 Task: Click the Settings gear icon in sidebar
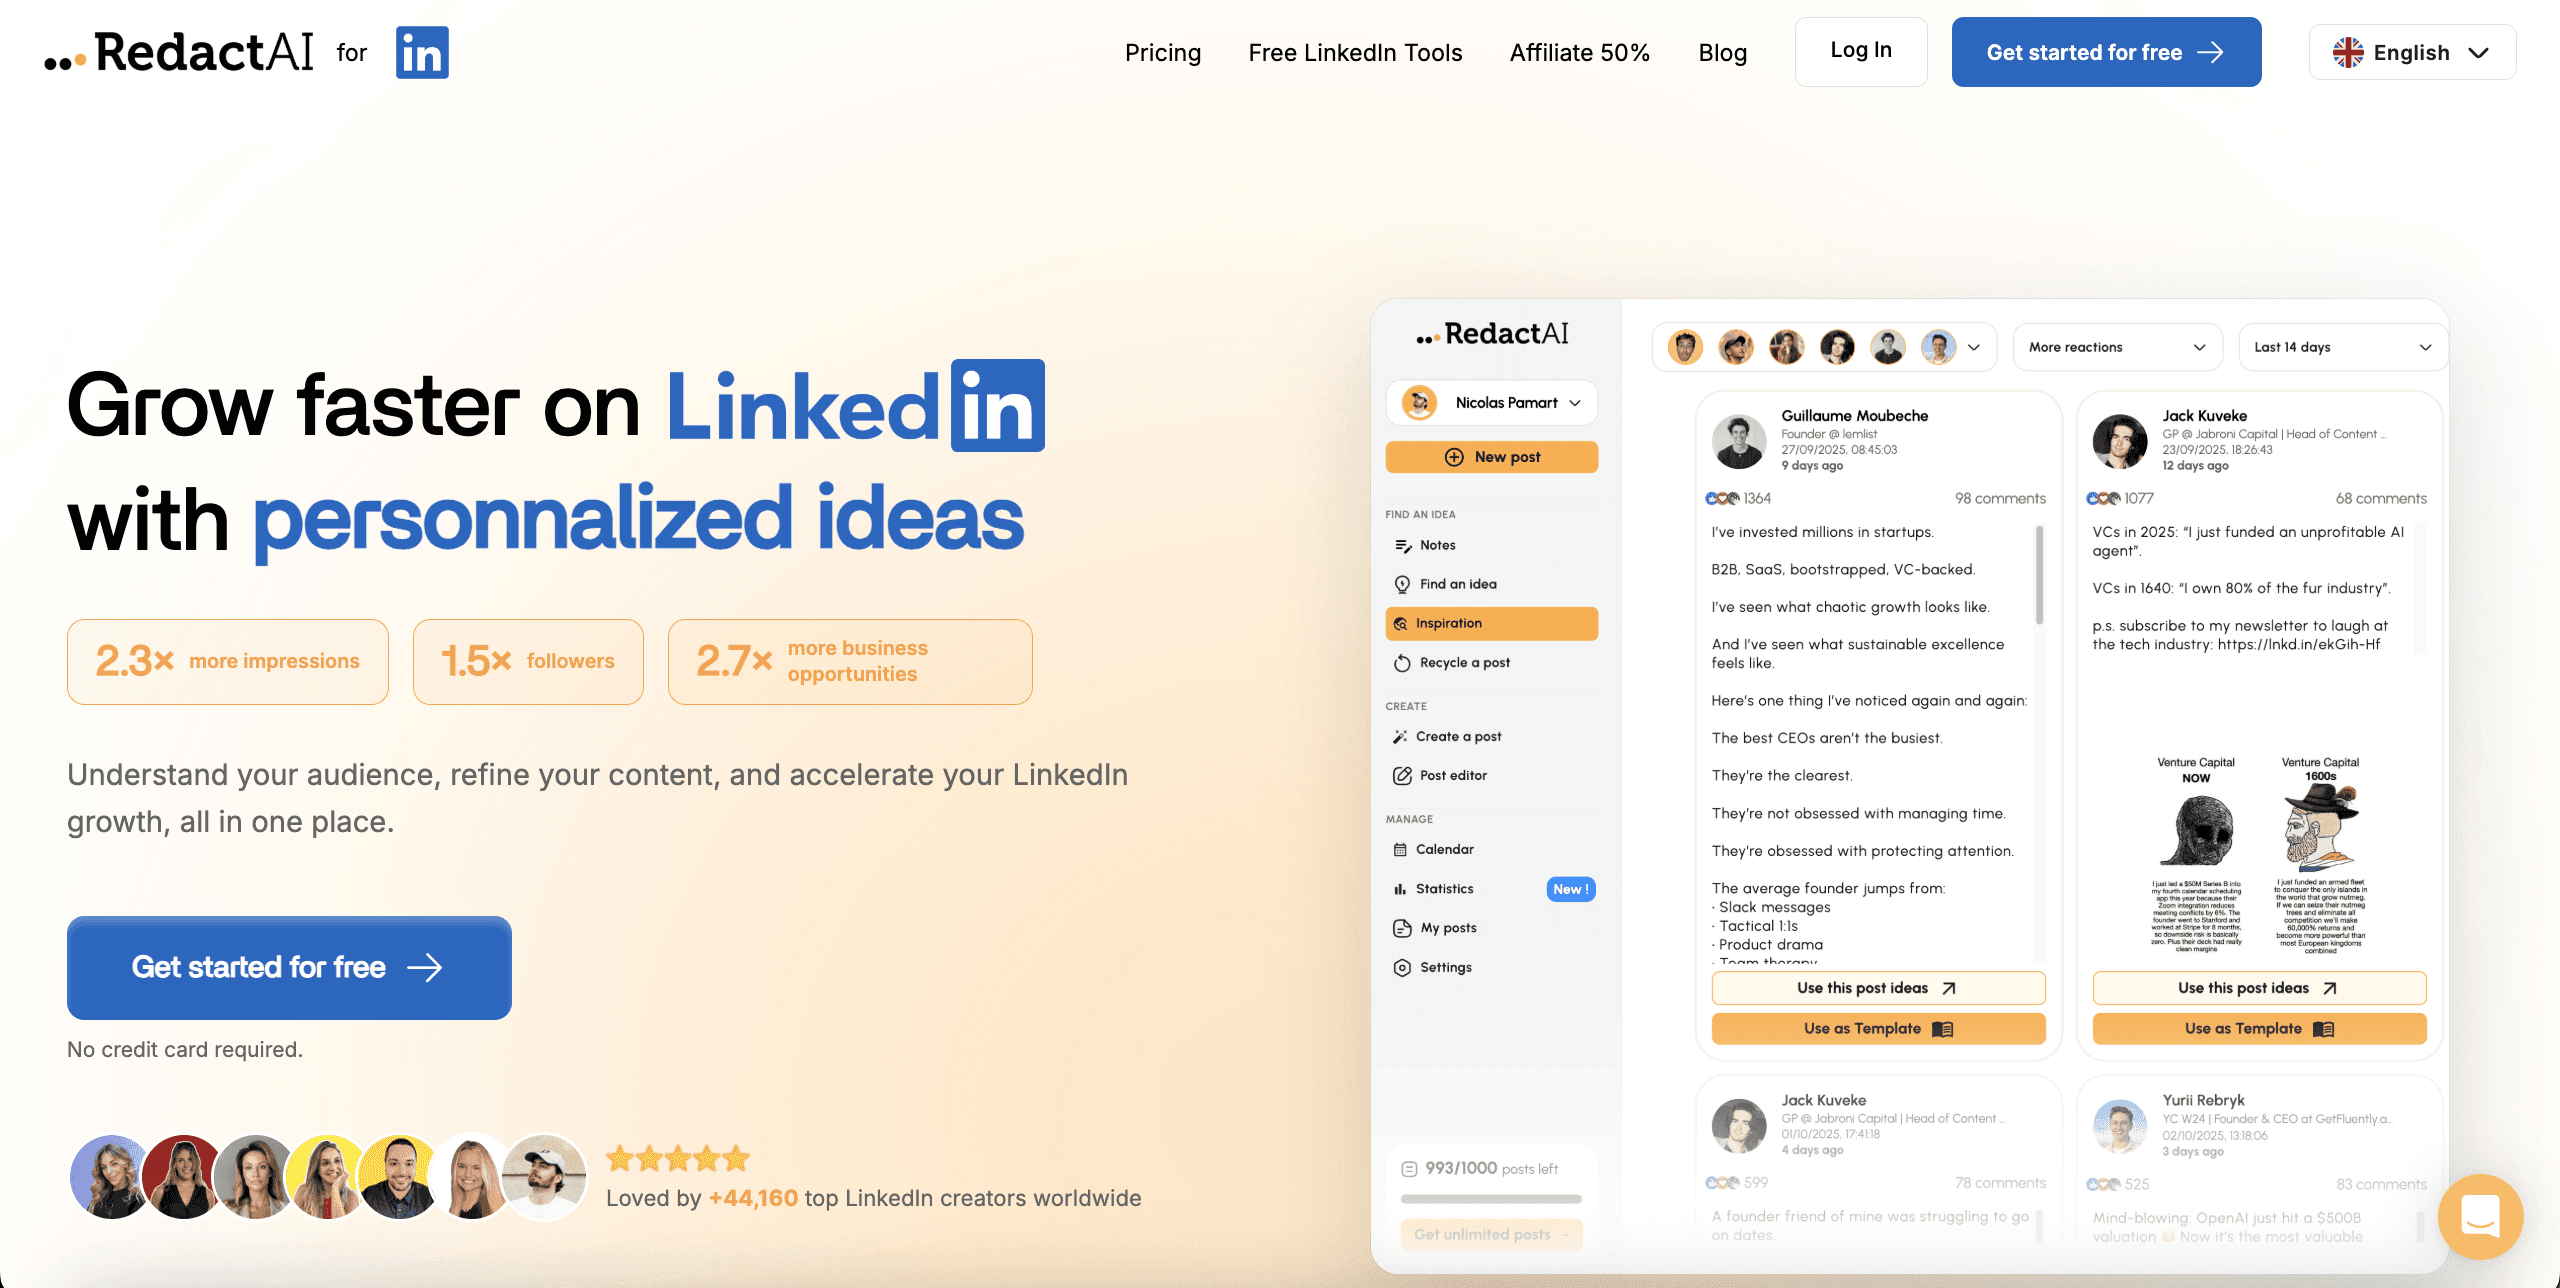point(1402,968)
